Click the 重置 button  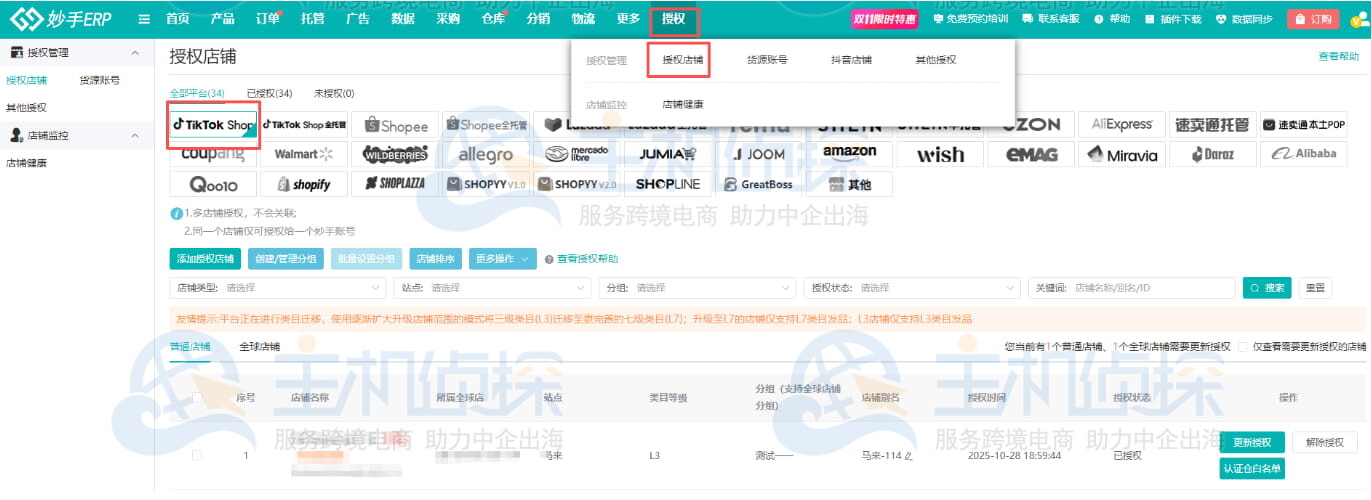click(1316, 288)
